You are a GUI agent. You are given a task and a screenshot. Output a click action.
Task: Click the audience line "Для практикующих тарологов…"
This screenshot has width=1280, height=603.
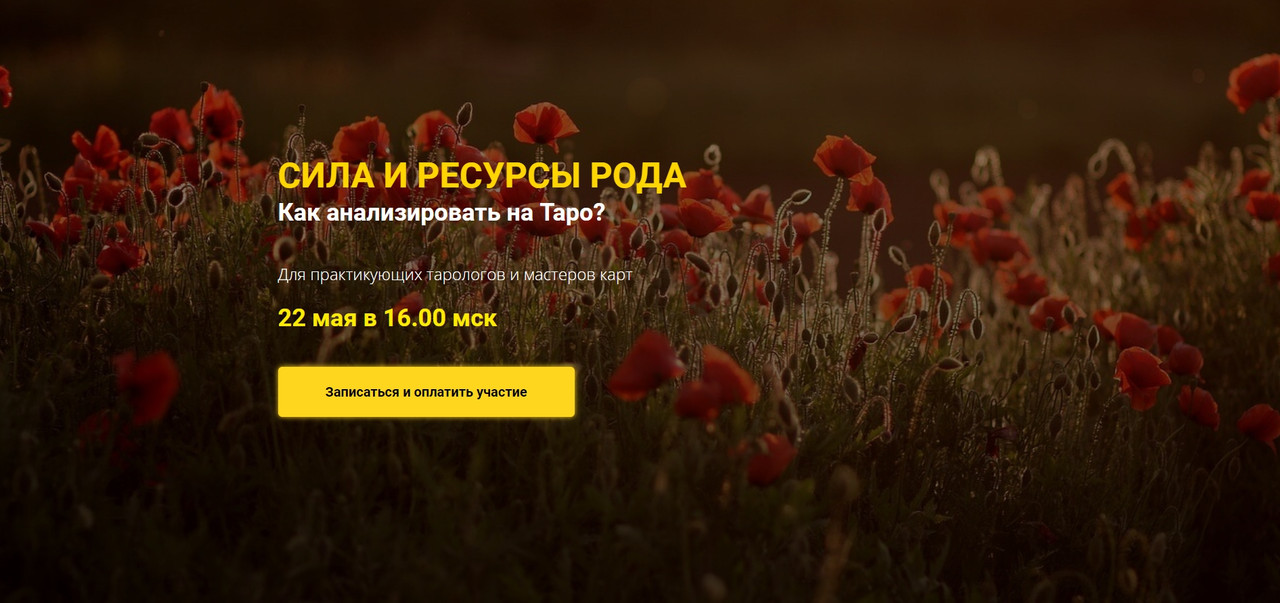455,275
